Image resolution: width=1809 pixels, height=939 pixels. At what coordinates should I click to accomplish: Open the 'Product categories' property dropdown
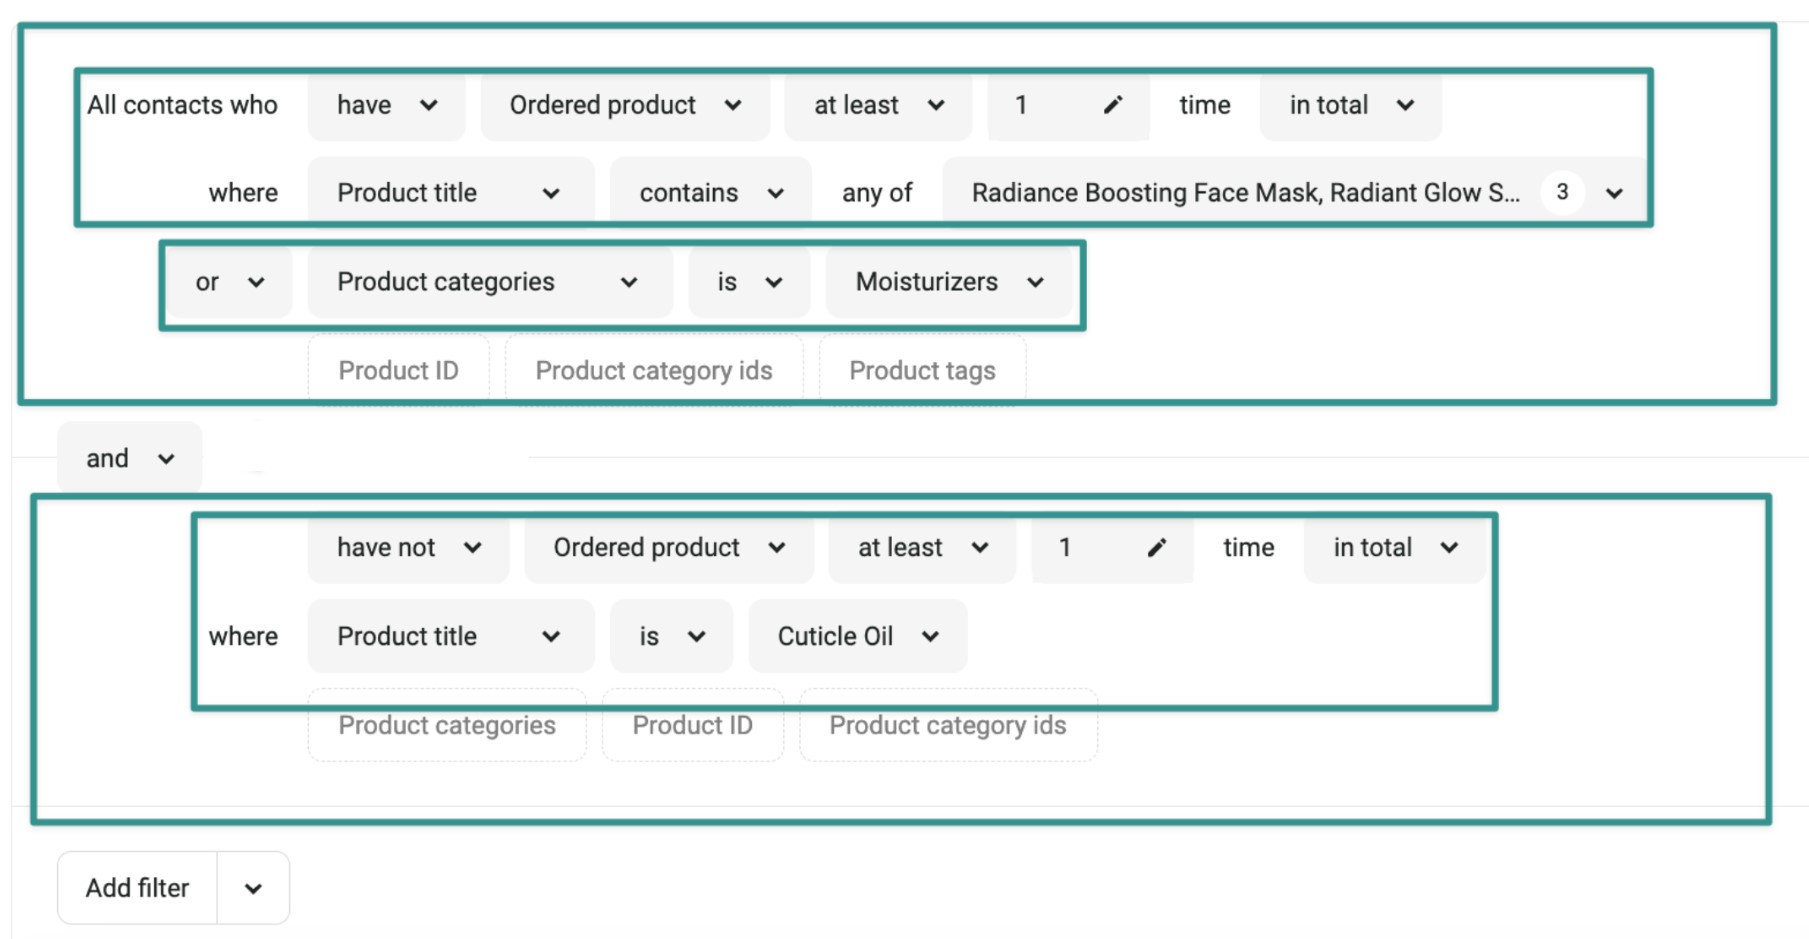(487, 282)
